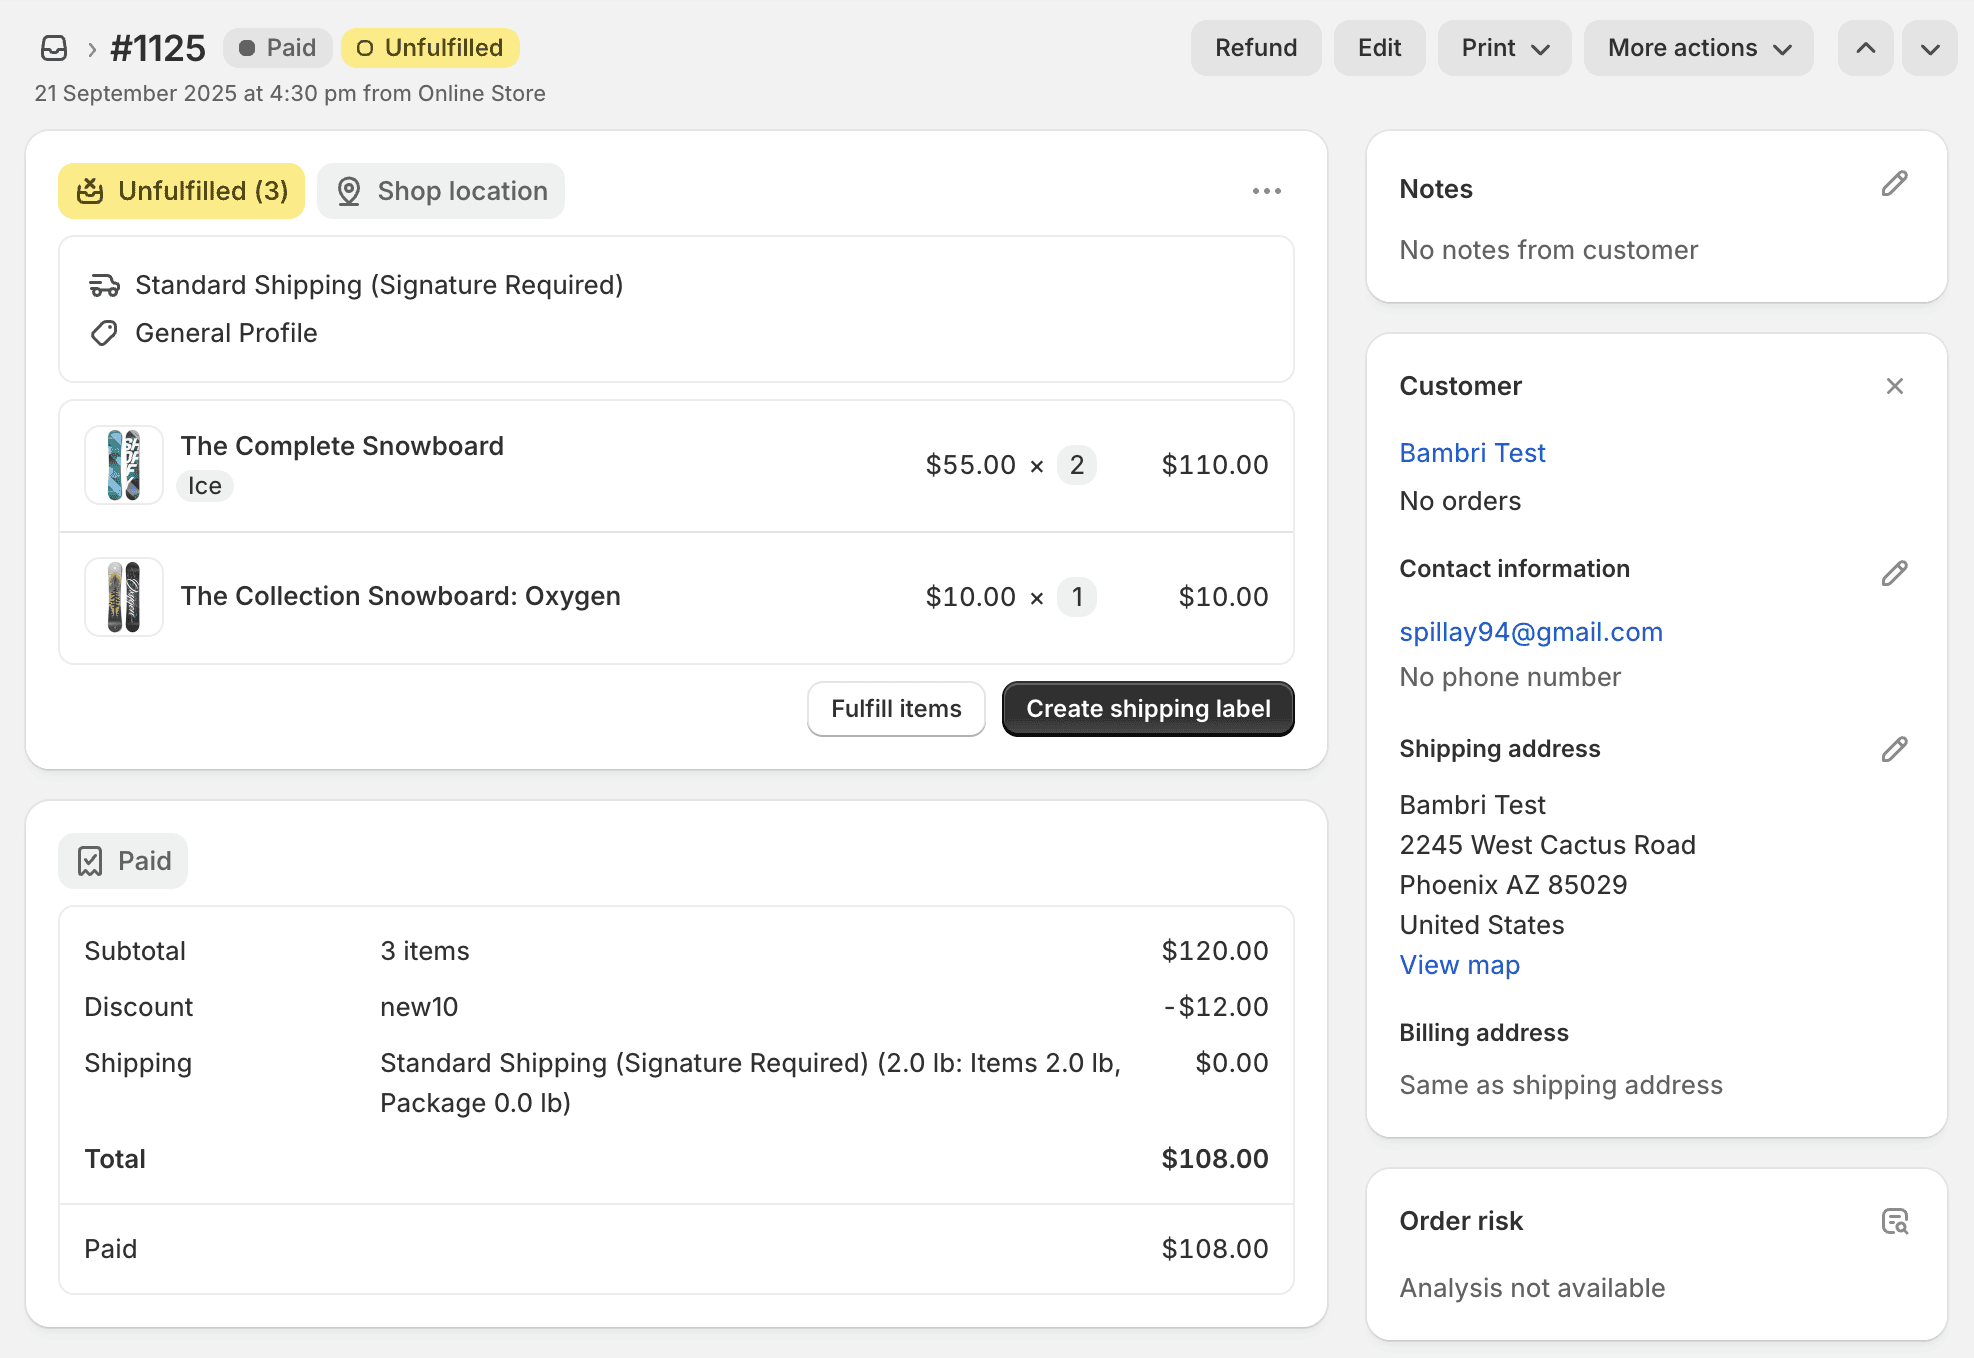Click the shipping truck icon
The width and height of the screenshot is (1974, 1358).
point(104,286)
